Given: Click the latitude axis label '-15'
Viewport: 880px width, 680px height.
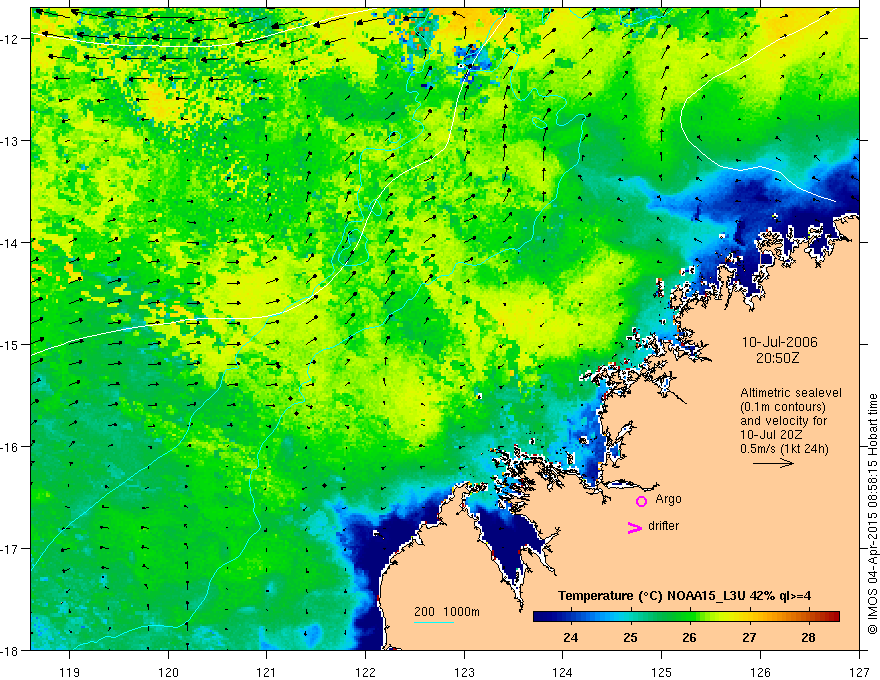Looking at the screenshot, I should tap(10, 345).
